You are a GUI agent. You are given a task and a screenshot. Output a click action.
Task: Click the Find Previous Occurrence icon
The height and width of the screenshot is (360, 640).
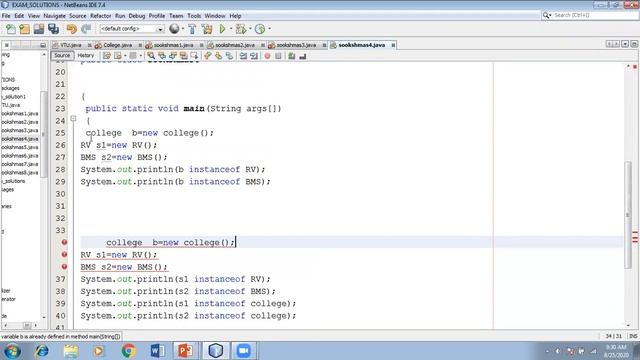(x=162, y=56)
